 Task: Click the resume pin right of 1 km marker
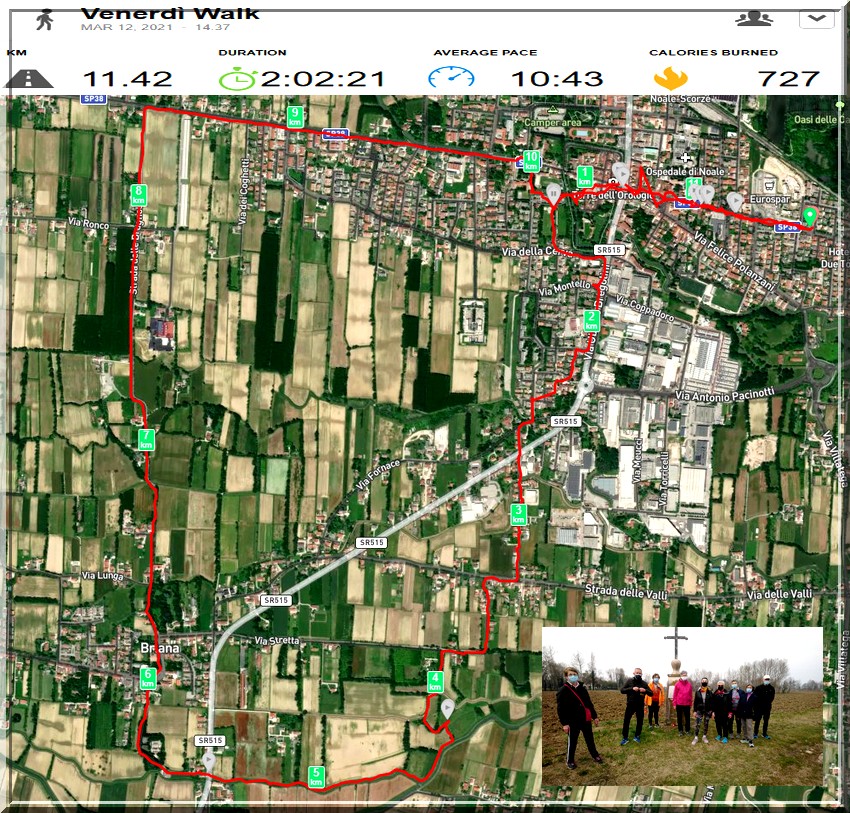click(622, 175)
